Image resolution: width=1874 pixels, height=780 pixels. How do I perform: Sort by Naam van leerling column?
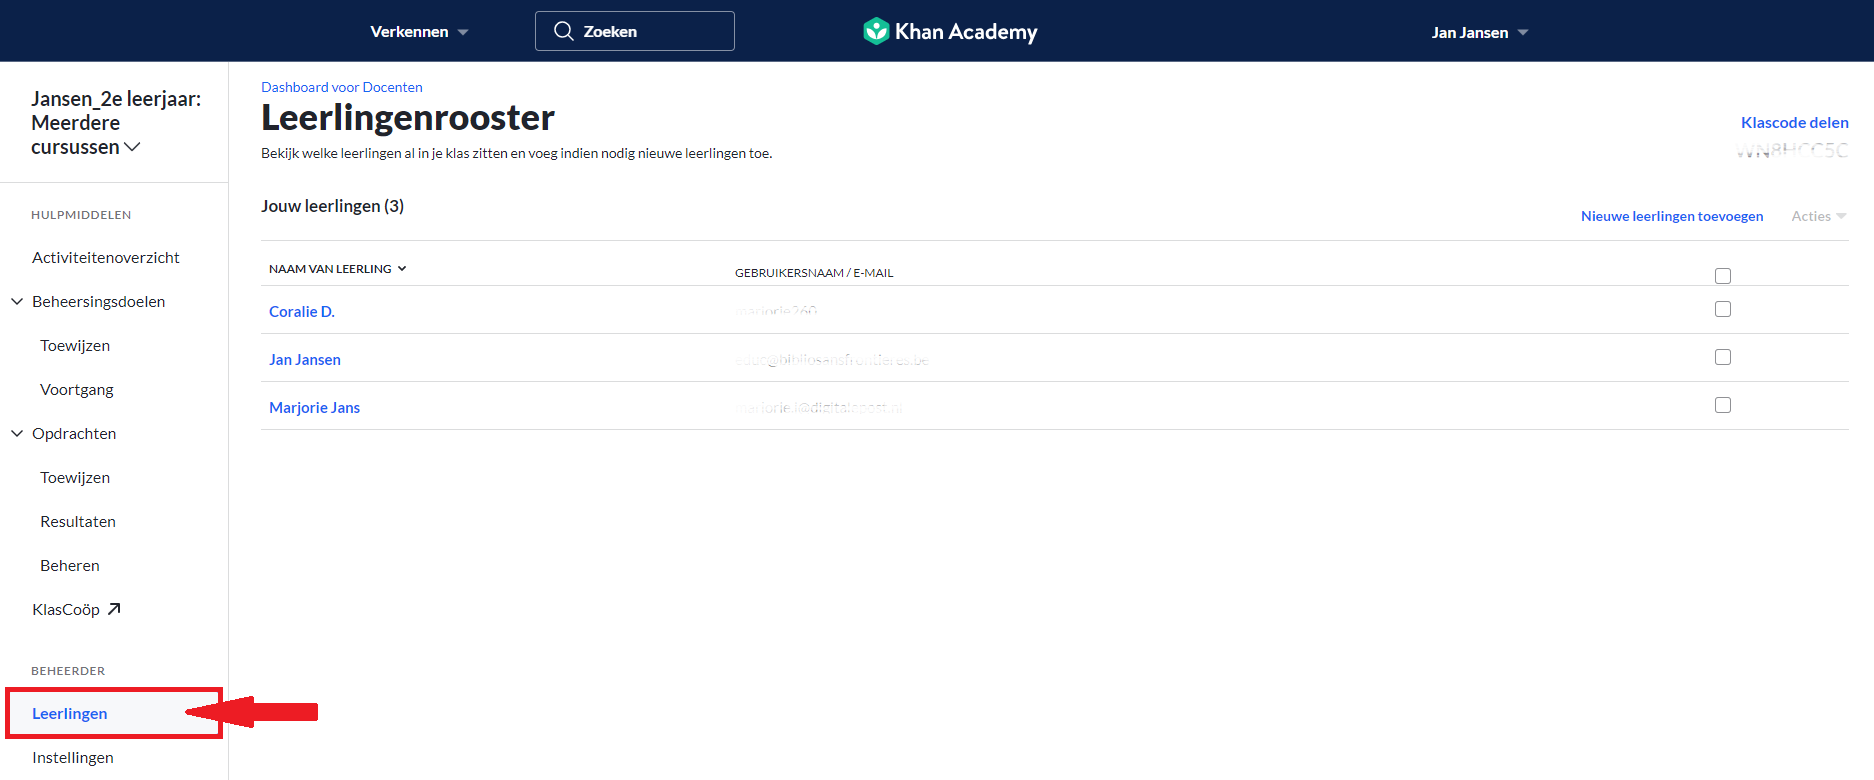(337, 269)
